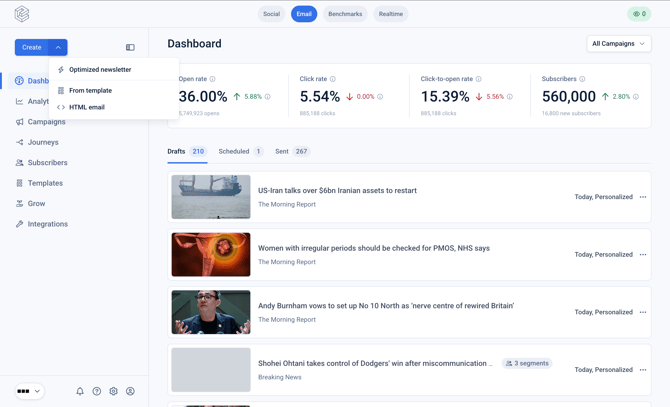Open the Andy Burnham draft thumbnail
Image resolution: width=670 pixels, height=407 pixels.
pyautogui.click(x=211, y=312)
